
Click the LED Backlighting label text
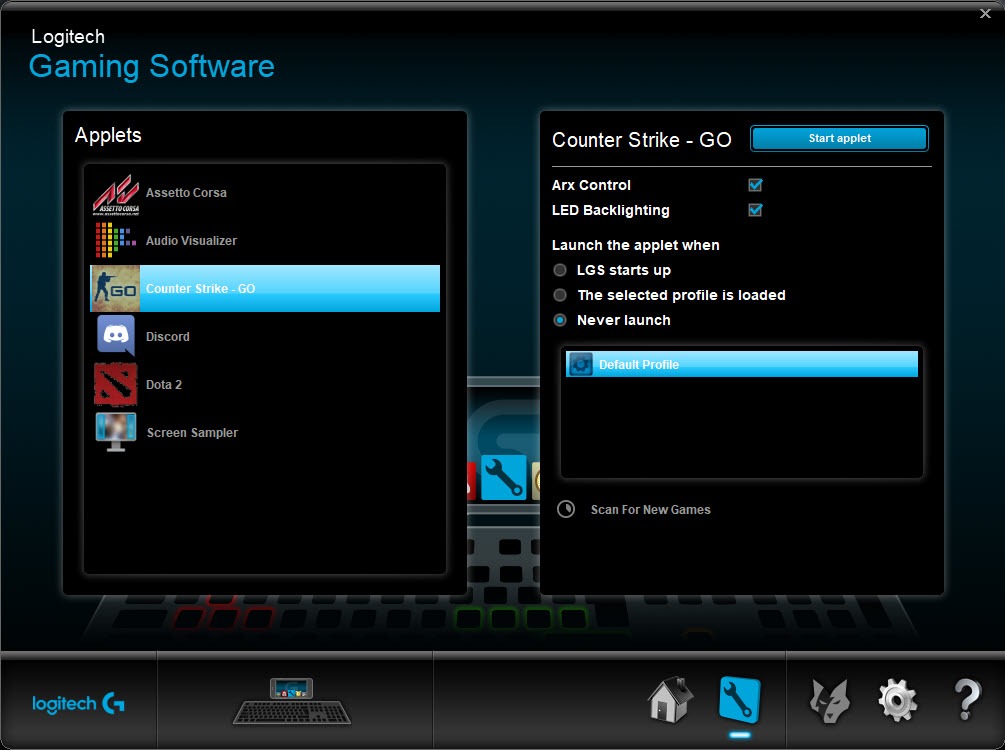tap(611, 210)
